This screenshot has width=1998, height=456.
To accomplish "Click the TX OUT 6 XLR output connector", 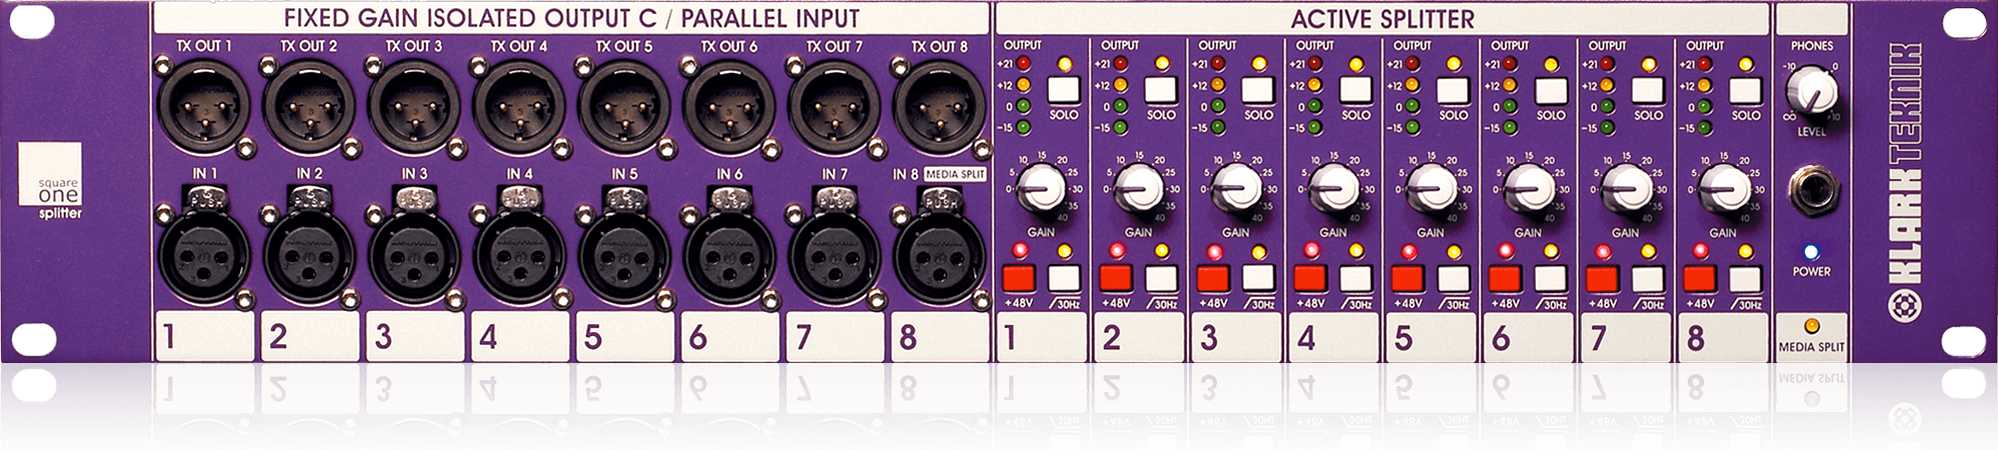I will click(728, 106).
